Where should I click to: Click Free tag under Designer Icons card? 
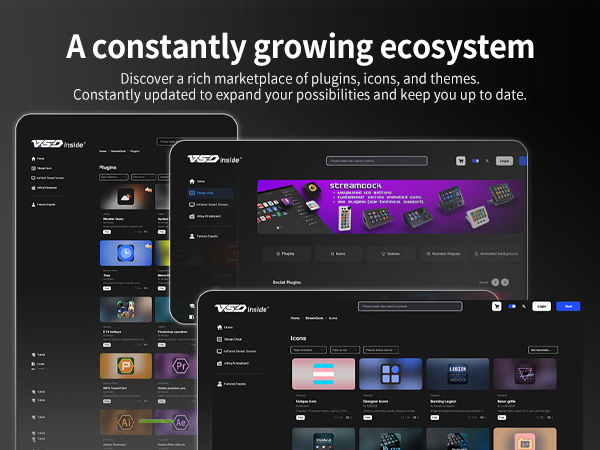[367, 417]
